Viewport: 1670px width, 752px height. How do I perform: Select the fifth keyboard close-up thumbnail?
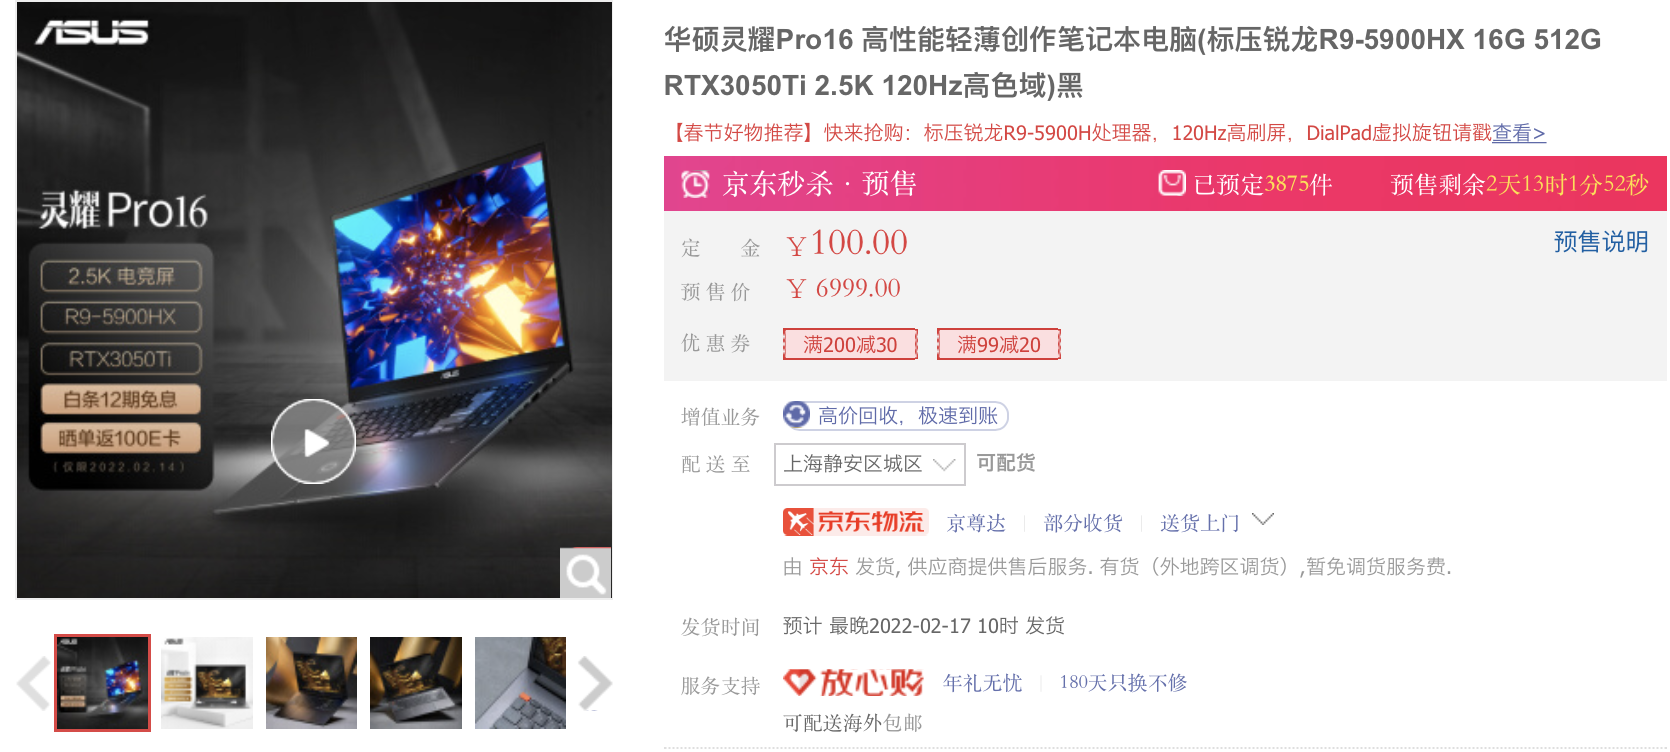coord(520,683)
